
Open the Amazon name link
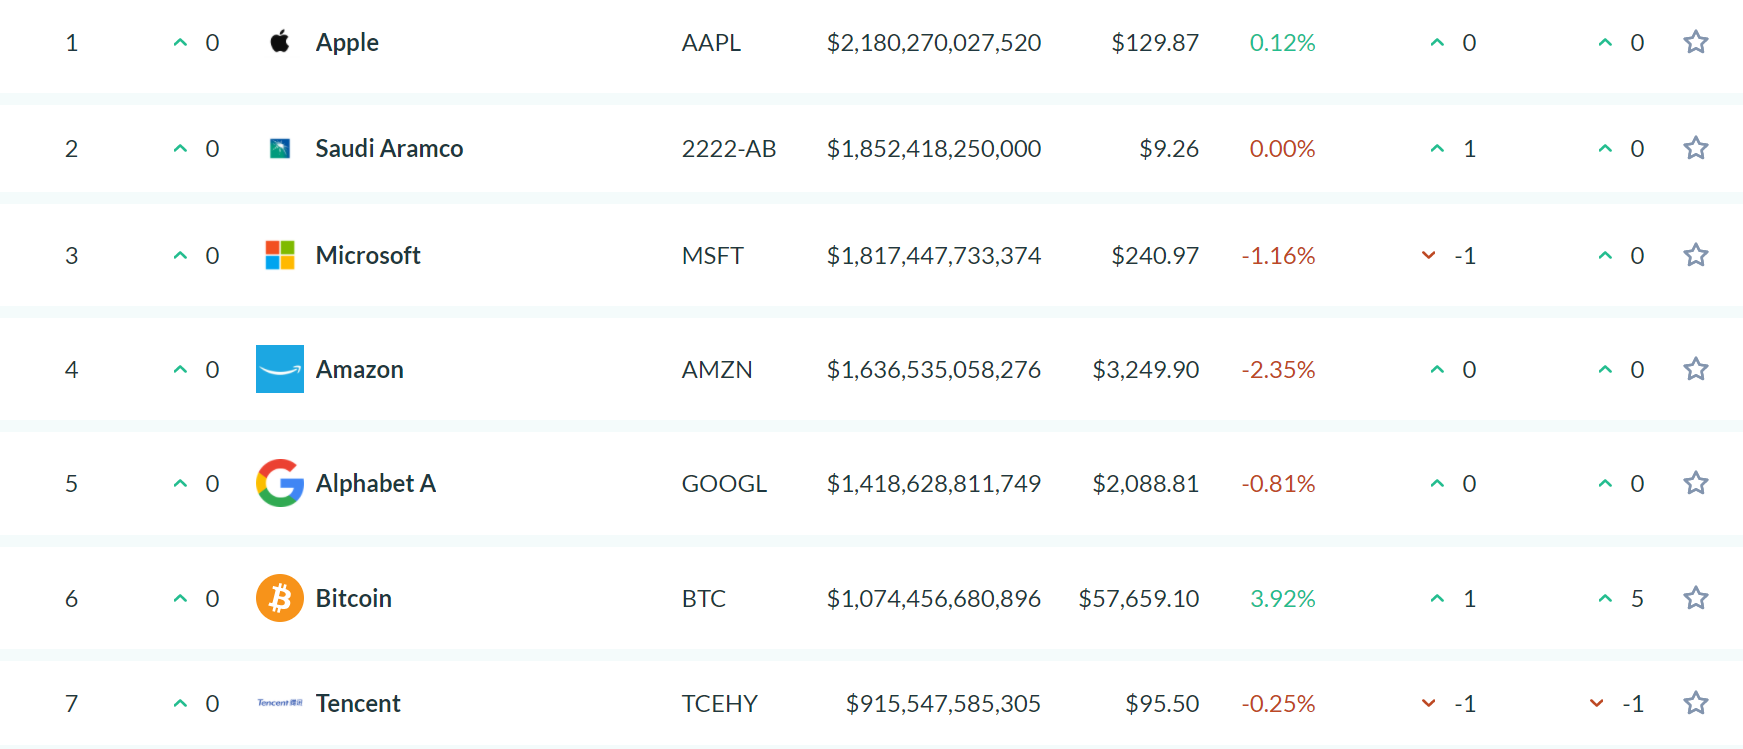pyautogui.click(x=360, y=369)
